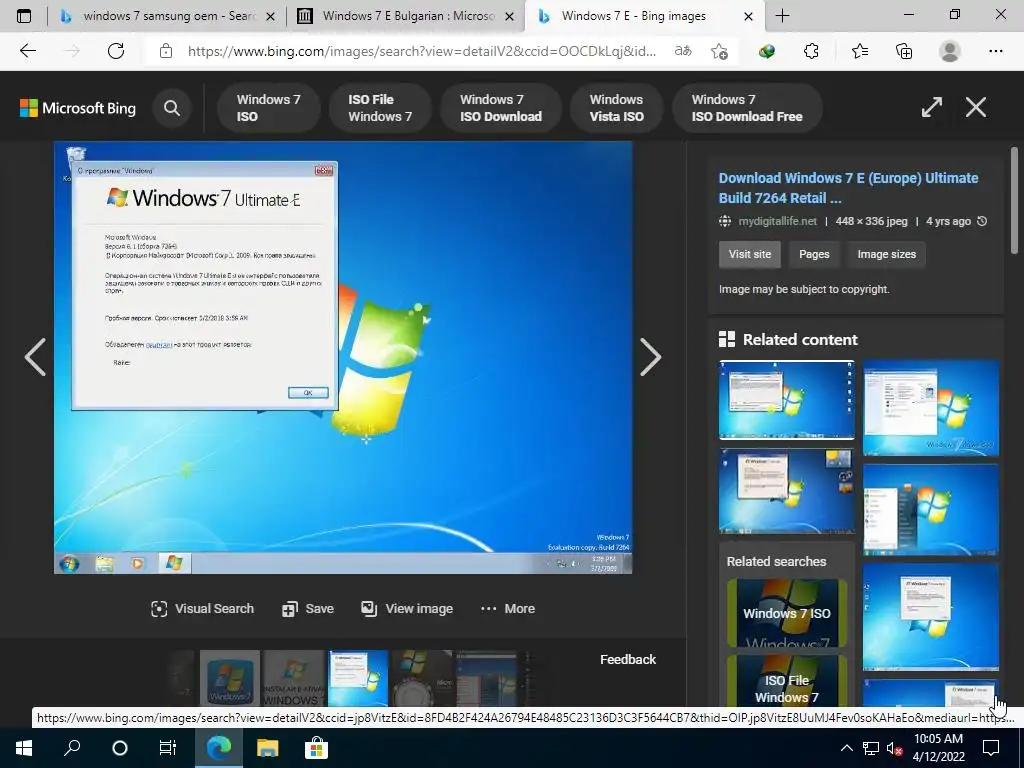This screenshot has width=1024, height=768.
Task: Reload the page with Refresh icon
Action: click(x=116, y=51)
